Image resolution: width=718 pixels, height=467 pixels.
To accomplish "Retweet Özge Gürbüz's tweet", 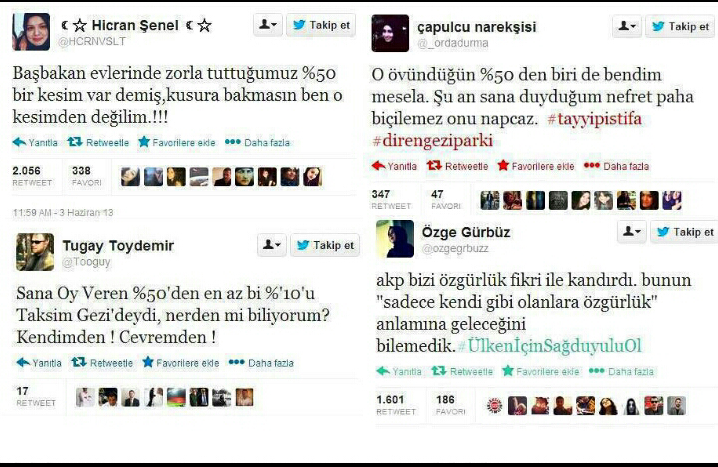I will click(x=462, y=371).
